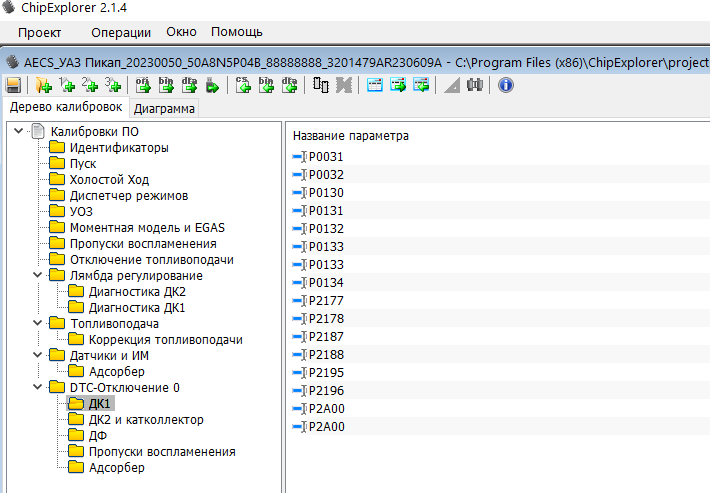Select the first P0031 parameter in the list
This screenshot has width=710, height=493.
coord(325,157)
